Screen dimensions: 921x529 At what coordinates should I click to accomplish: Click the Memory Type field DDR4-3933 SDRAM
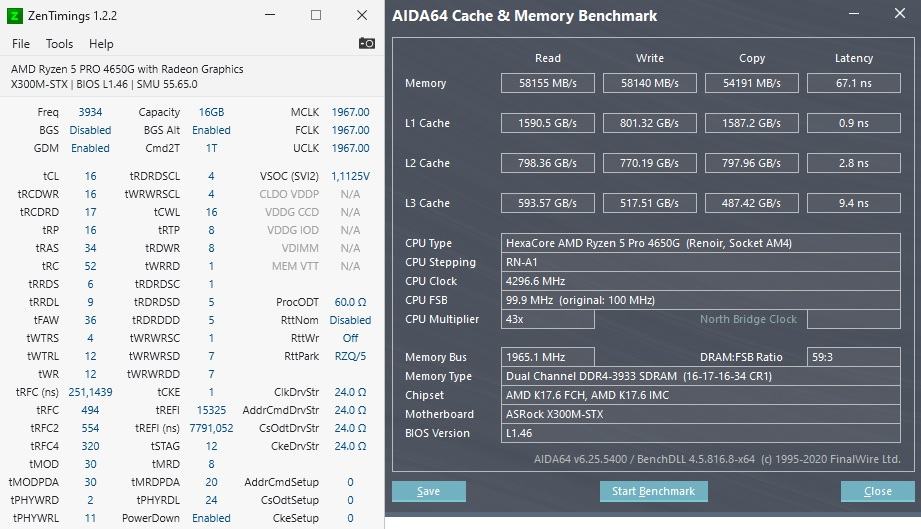pos(701,376)
